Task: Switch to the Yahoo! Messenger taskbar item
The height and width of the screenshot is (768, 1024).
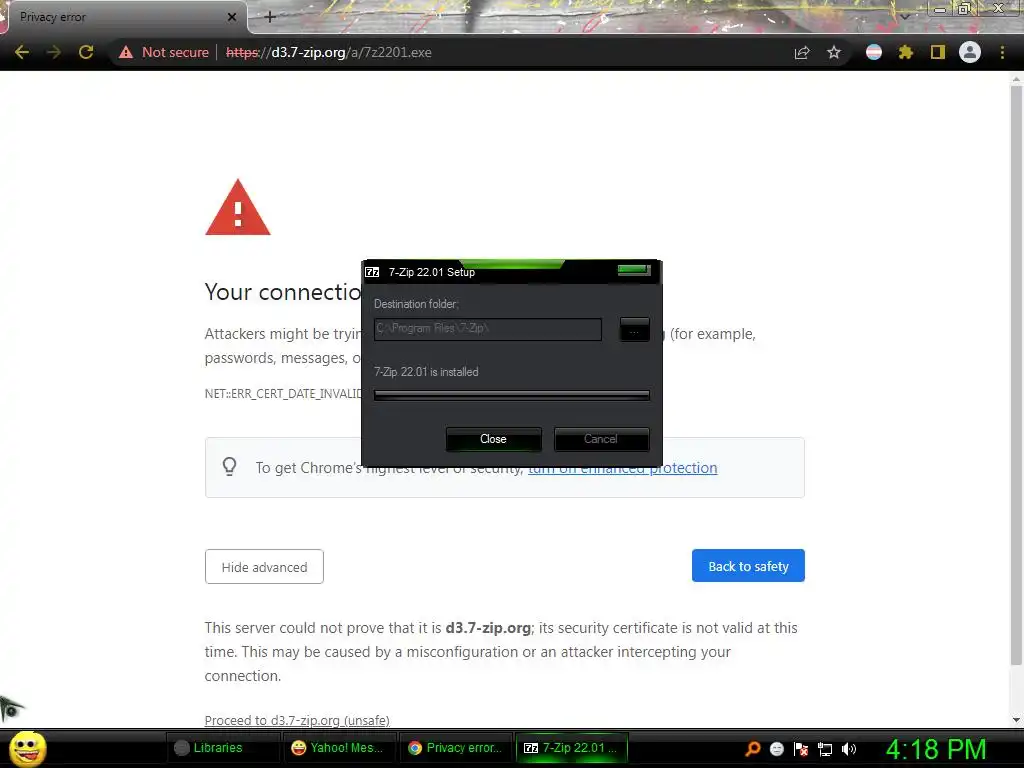Action: 339,748
